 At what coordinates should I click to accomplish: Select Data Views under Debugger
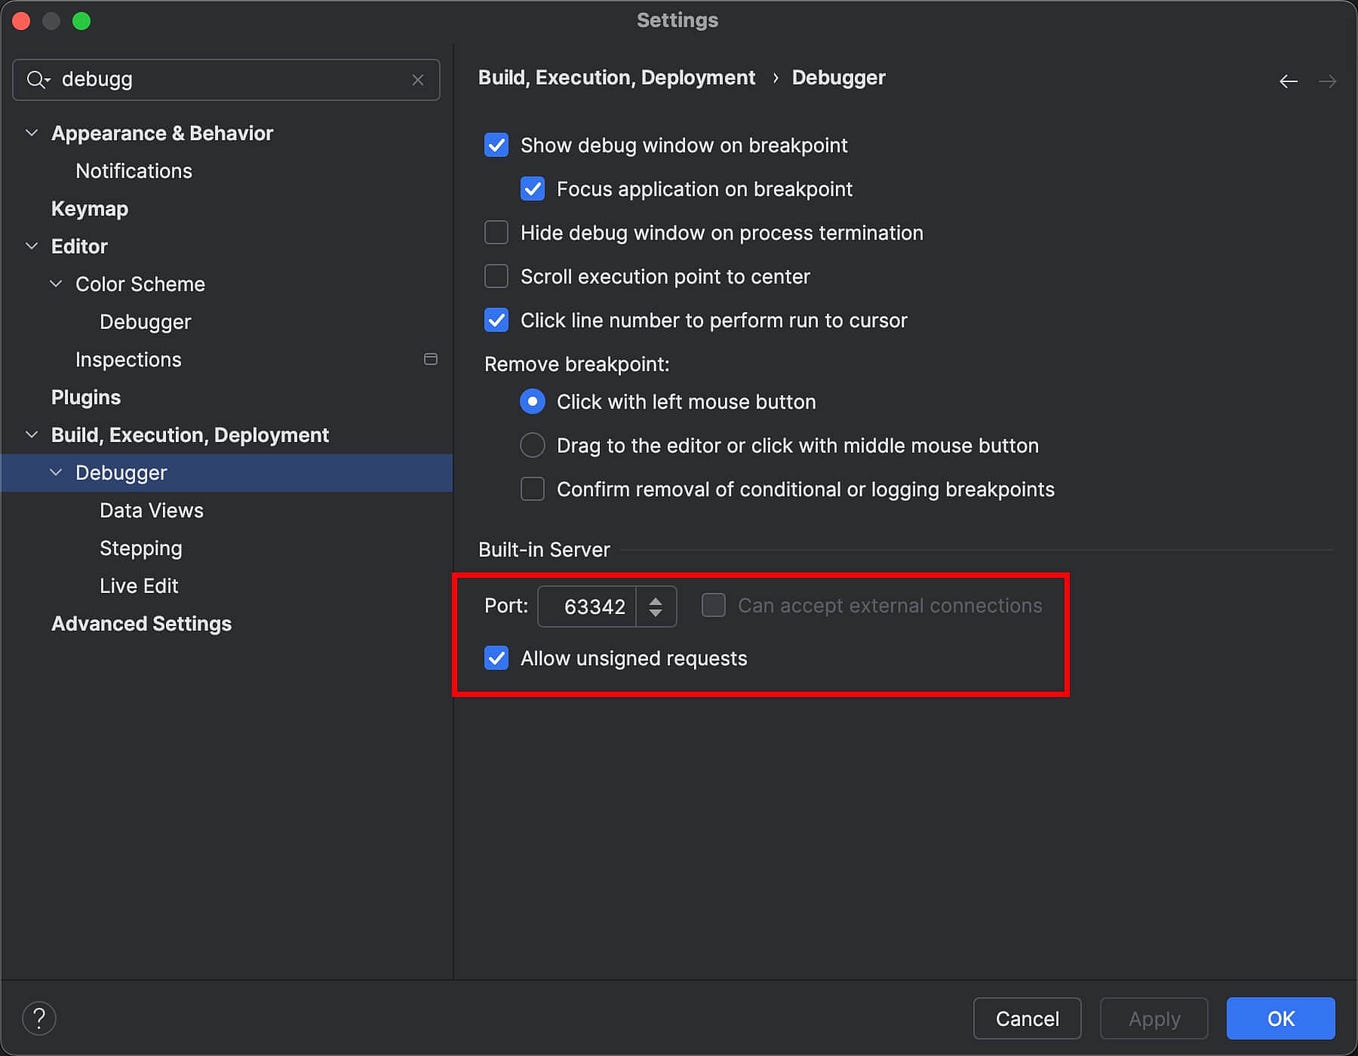pos(151,510)
